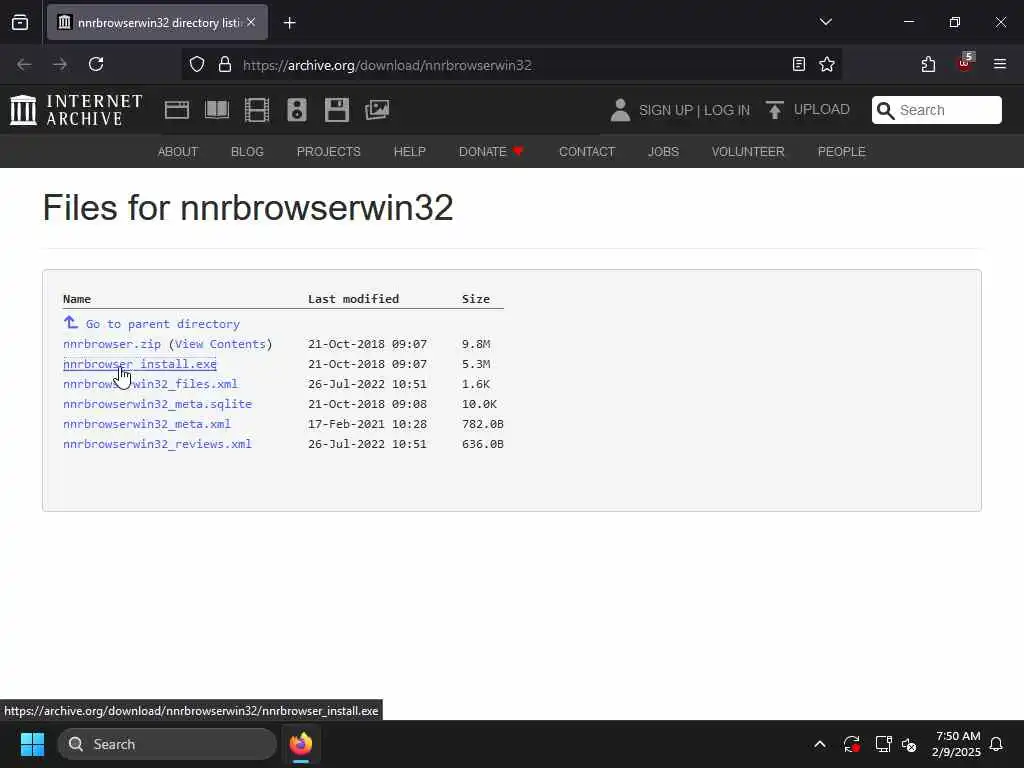Click the 9.8M size value
The image size is (1024, 768).
pyautogui.click(x=476, y=344)
